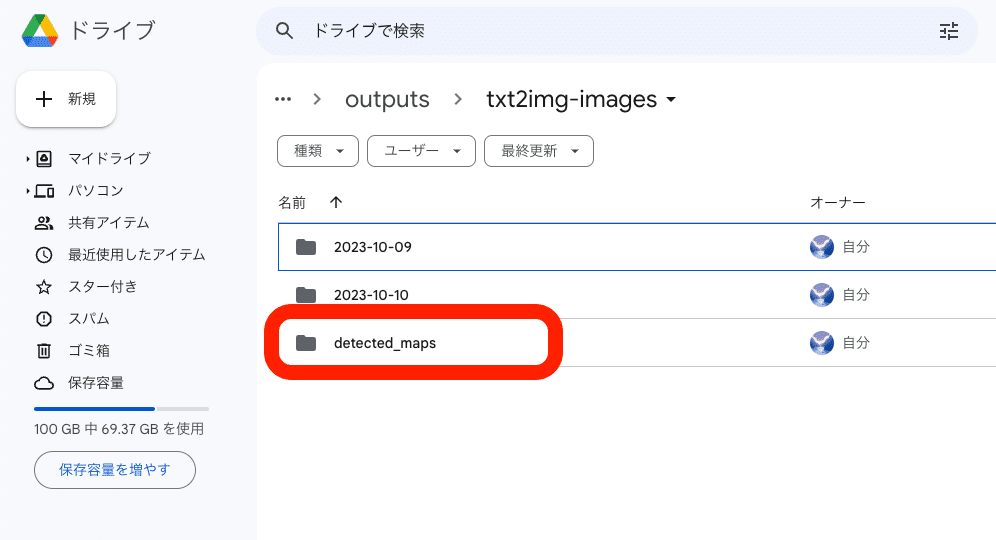Open 保存容量 storage in sidebar
Screen dimensions: 996x540
pyautogui.click(x=96, y=383)
